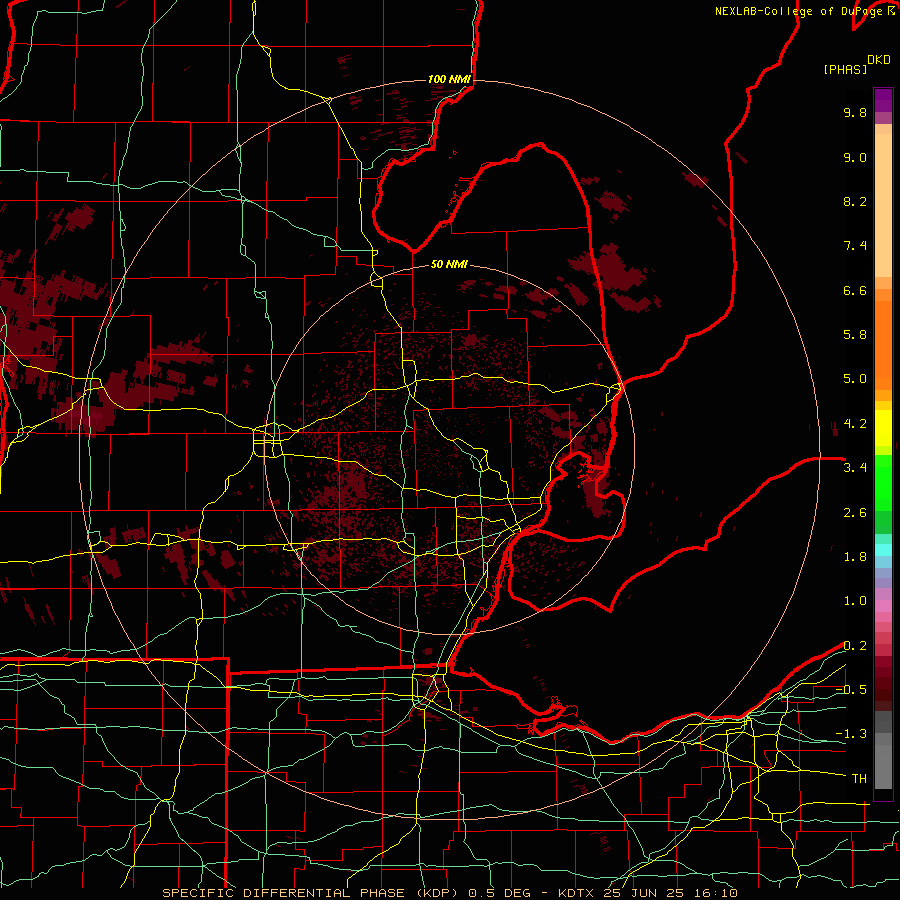Image resolution: width=900 pixels, height=900 pixels.
Task: Click the -0.5 legend value
Action: click(851, 690)
